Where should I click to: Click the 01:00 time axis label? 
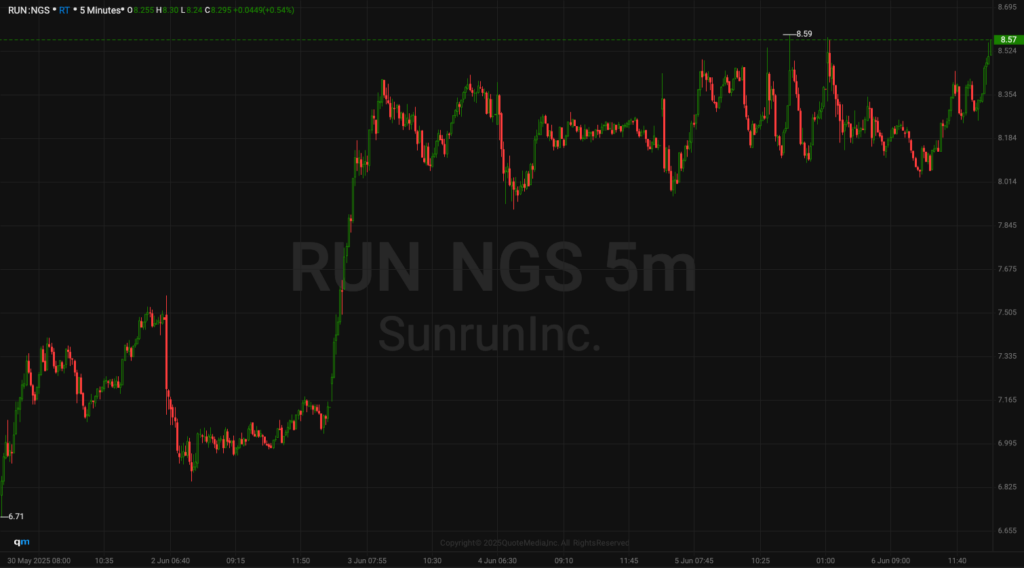pyautogui.click(x=825, y=561)
